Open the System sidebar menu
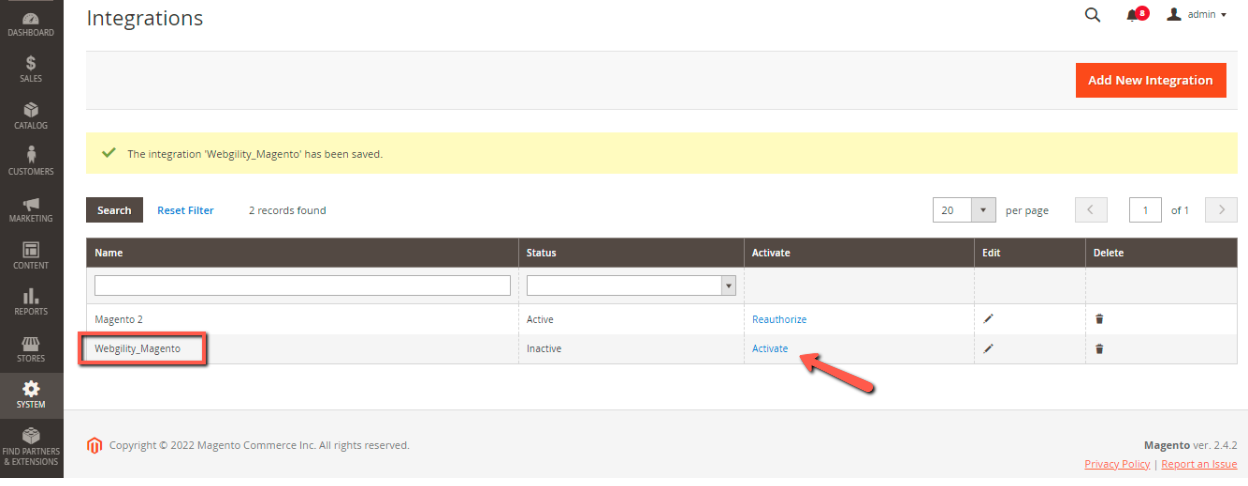Screen dimensions: 1248x486 [x=31, y=396]
